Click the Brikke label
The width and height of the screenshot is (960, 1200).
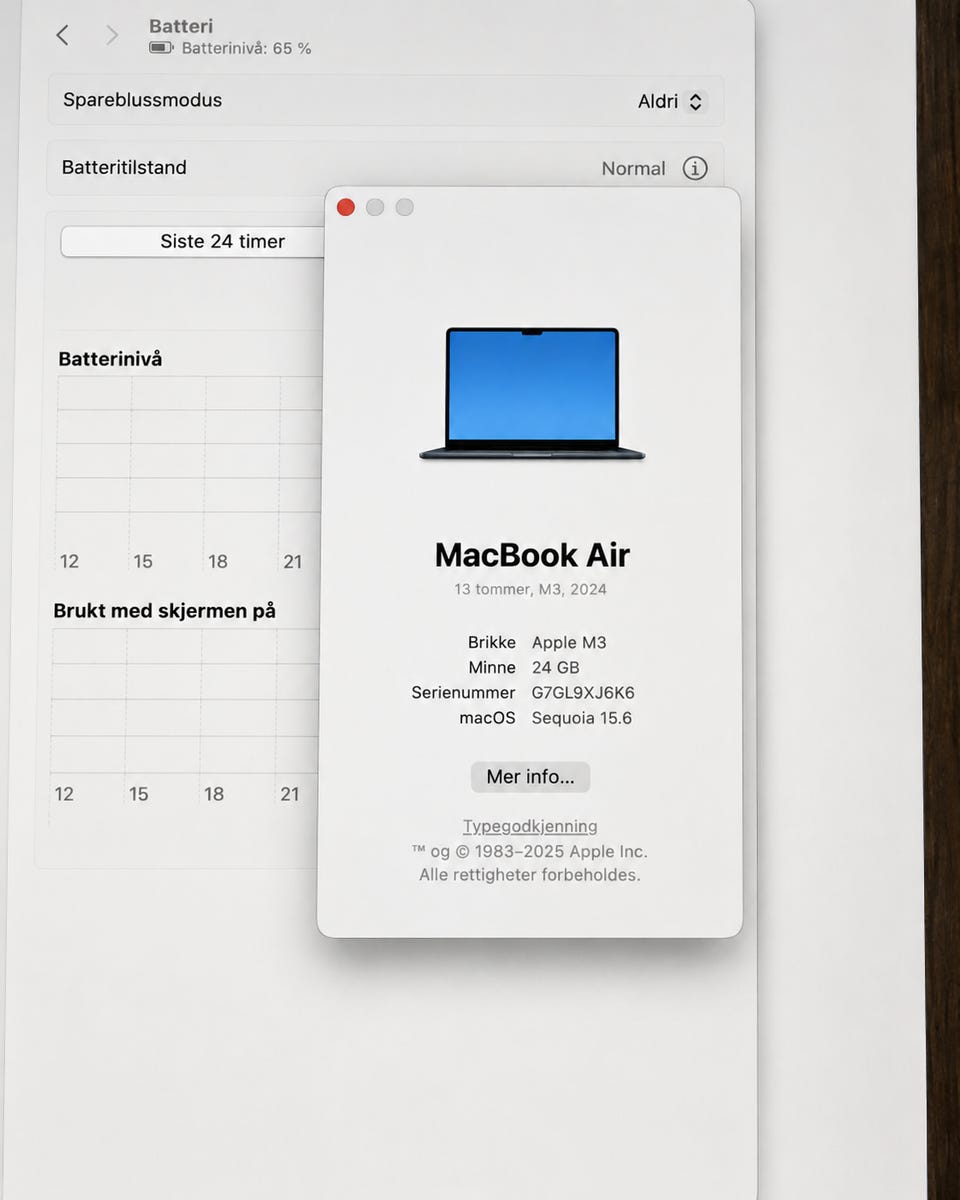pos(492,642)
